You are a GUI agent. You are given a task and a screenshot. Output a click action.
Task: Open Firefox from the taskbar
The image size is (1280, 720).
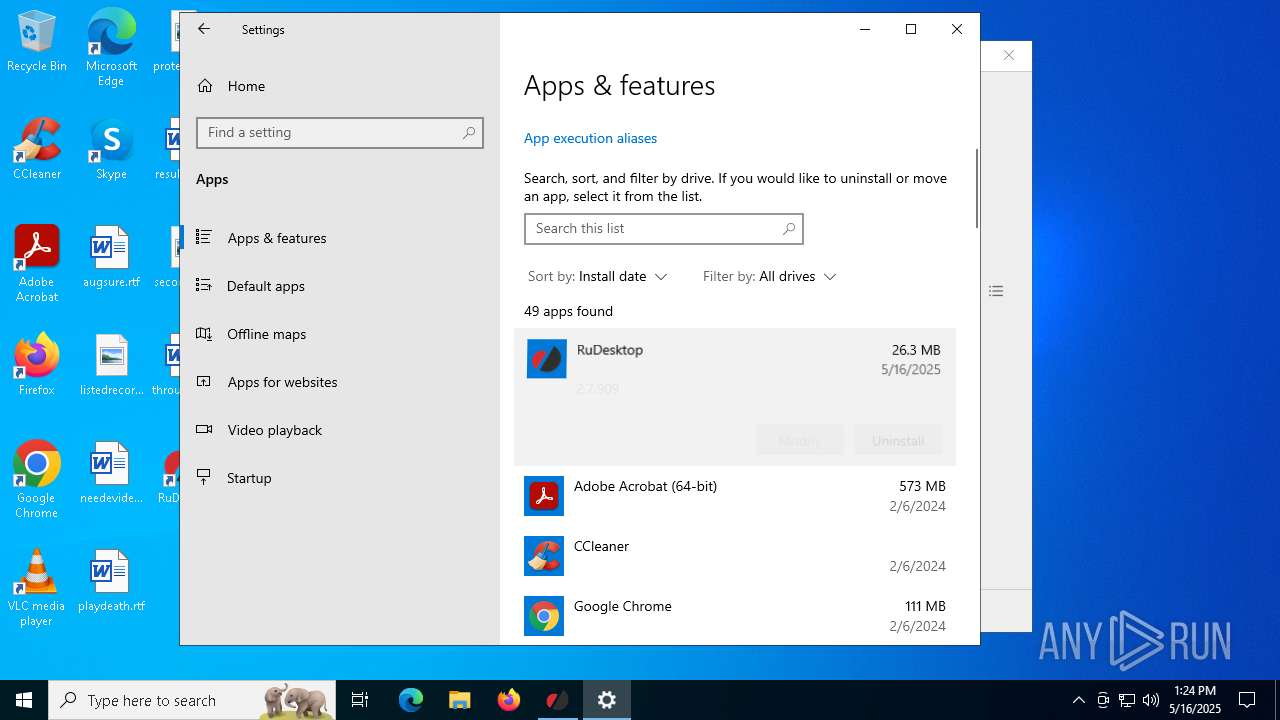pos(508,700)
